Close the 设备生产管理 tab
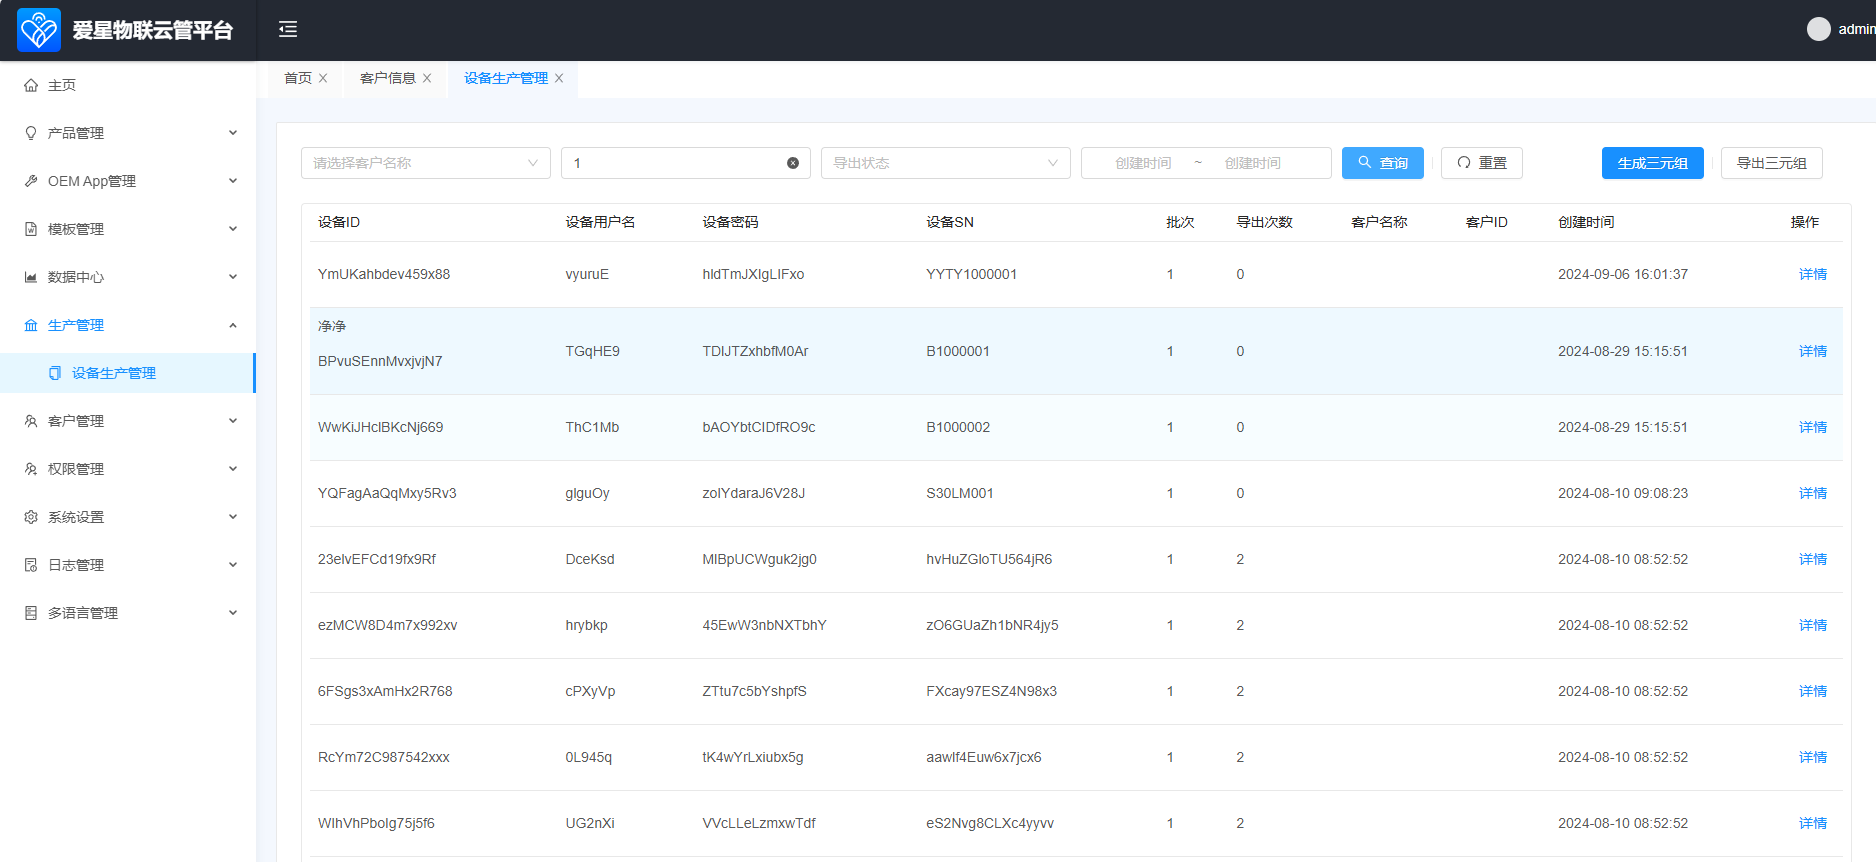1876x862 pixels. (x=559, y=78)
